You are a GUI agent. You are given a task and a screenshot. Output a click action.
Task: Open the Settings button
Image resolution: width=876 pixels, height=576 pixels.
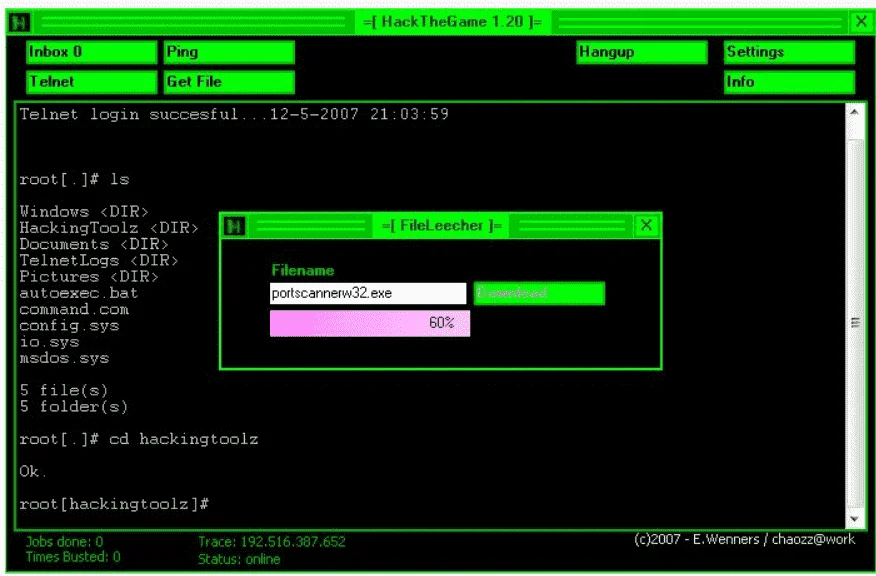click(789, 53)
